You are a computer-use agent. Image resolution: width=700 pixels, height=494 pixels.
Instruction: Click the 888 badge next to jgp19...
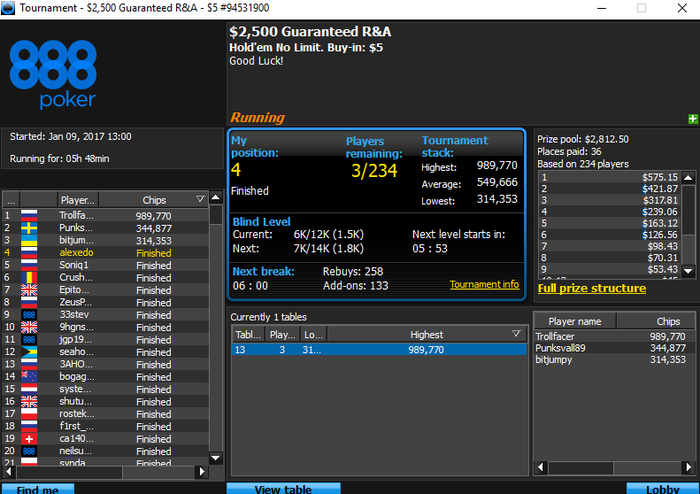29,340
